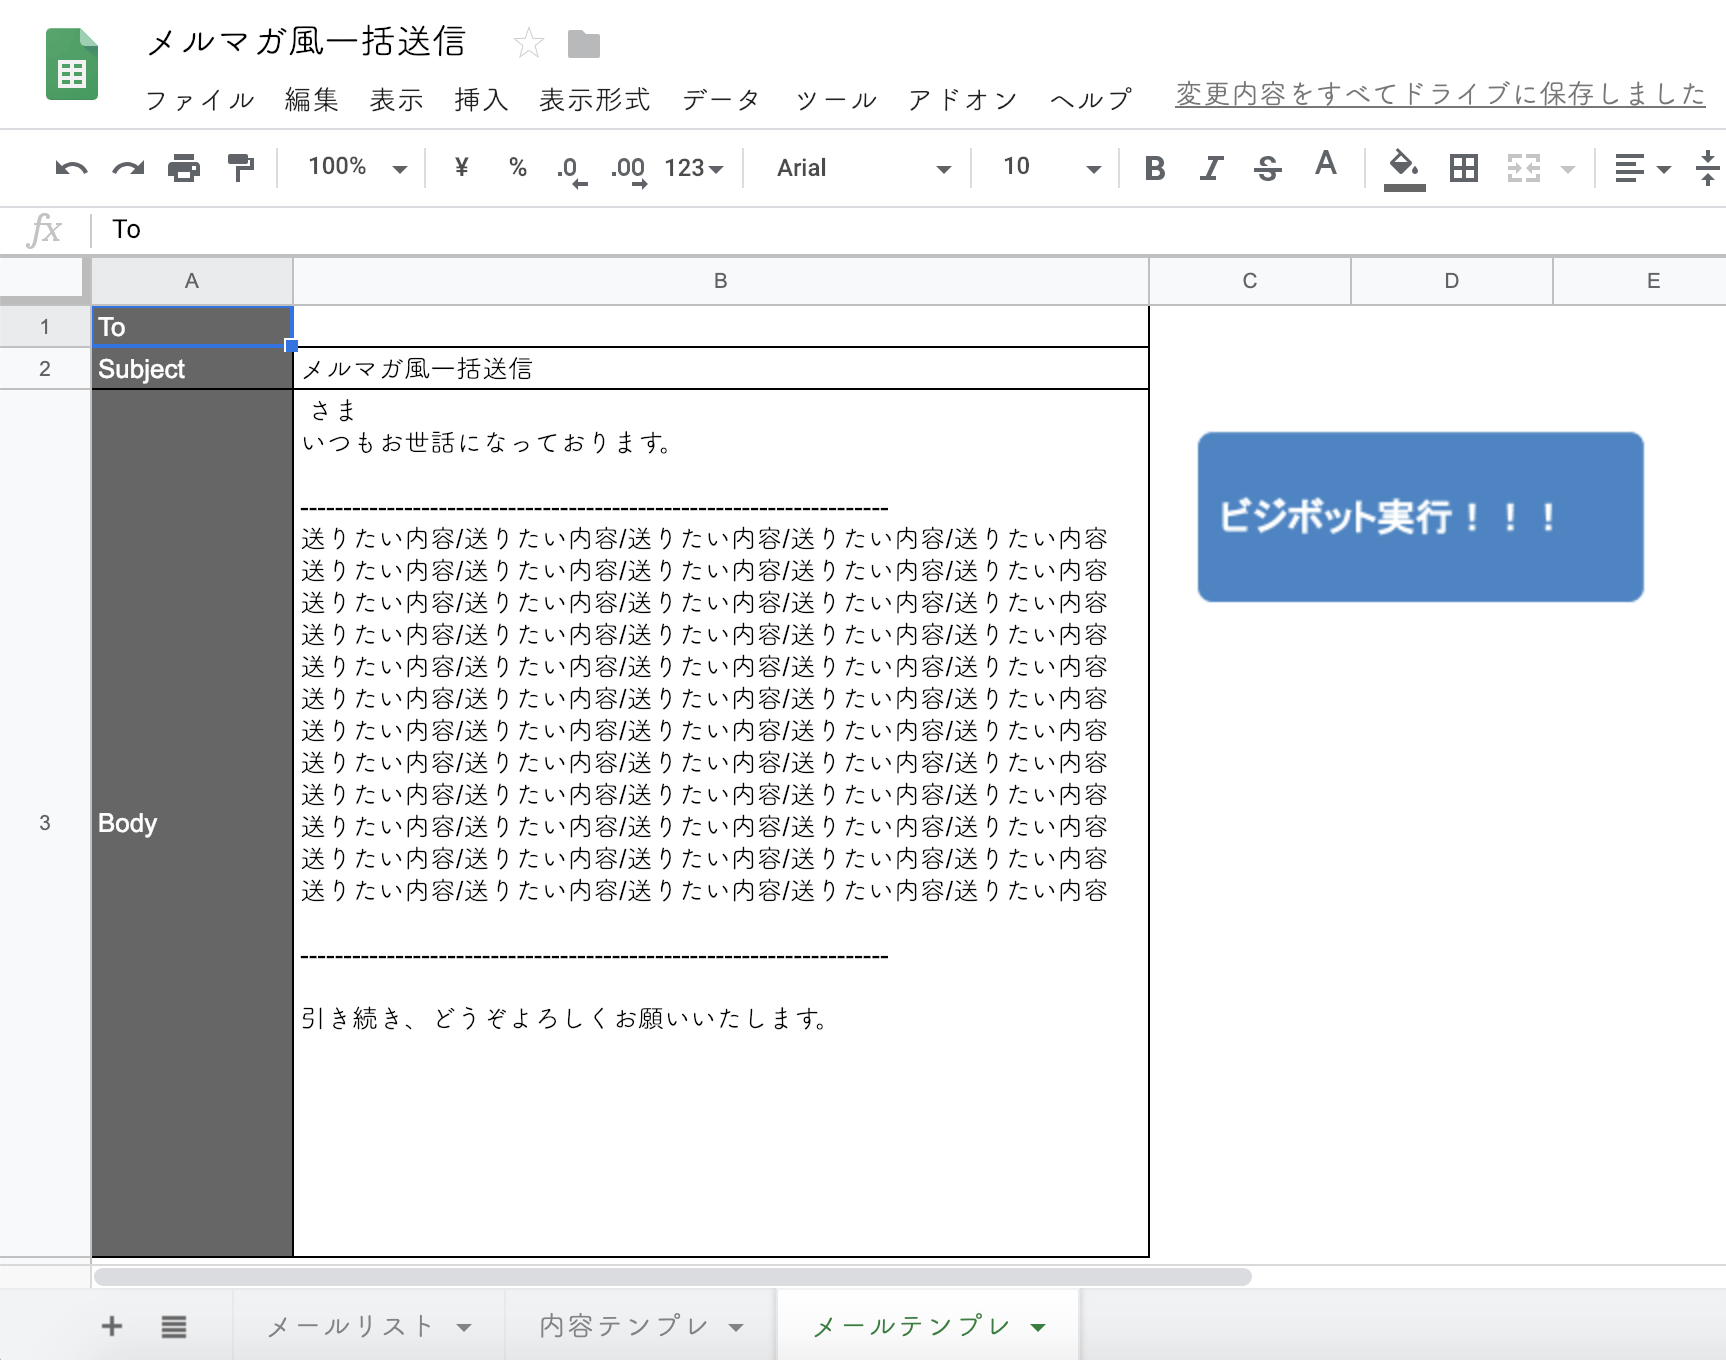Click the move-to-folder icon
Viewport: 1726px width, 1360px height.
(x=583, y=44)
